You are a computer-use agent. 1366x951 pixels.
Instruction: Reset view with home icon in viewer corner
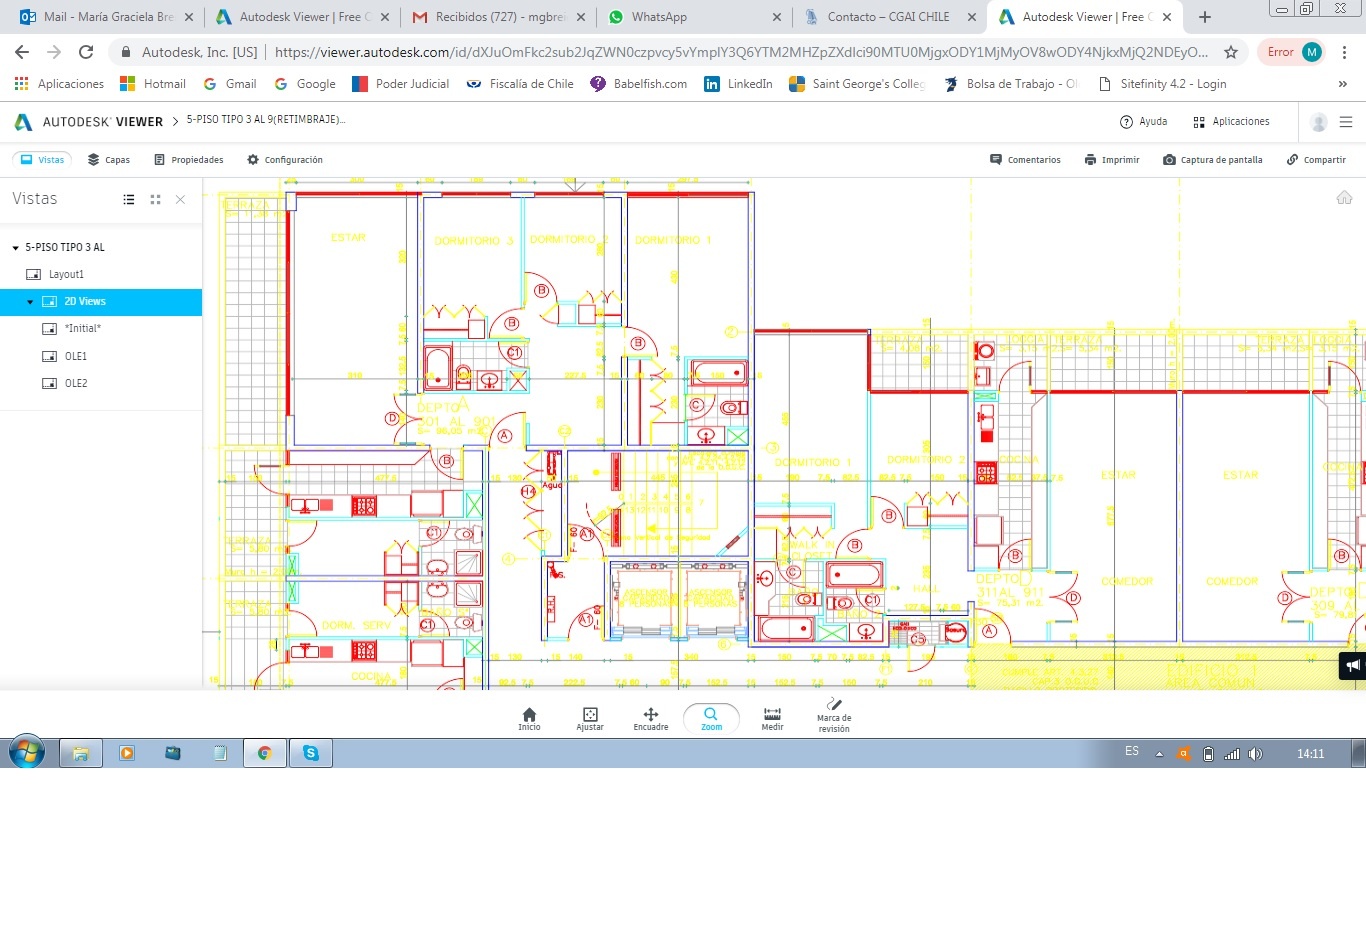(x=1344, y=198)
